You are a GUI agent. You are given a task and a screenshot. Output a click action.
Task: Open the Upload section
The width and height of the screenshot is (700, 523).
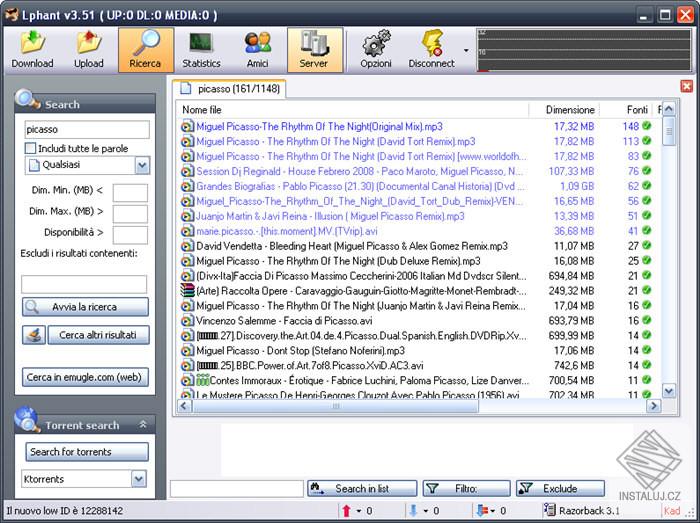tap(88, 50)
